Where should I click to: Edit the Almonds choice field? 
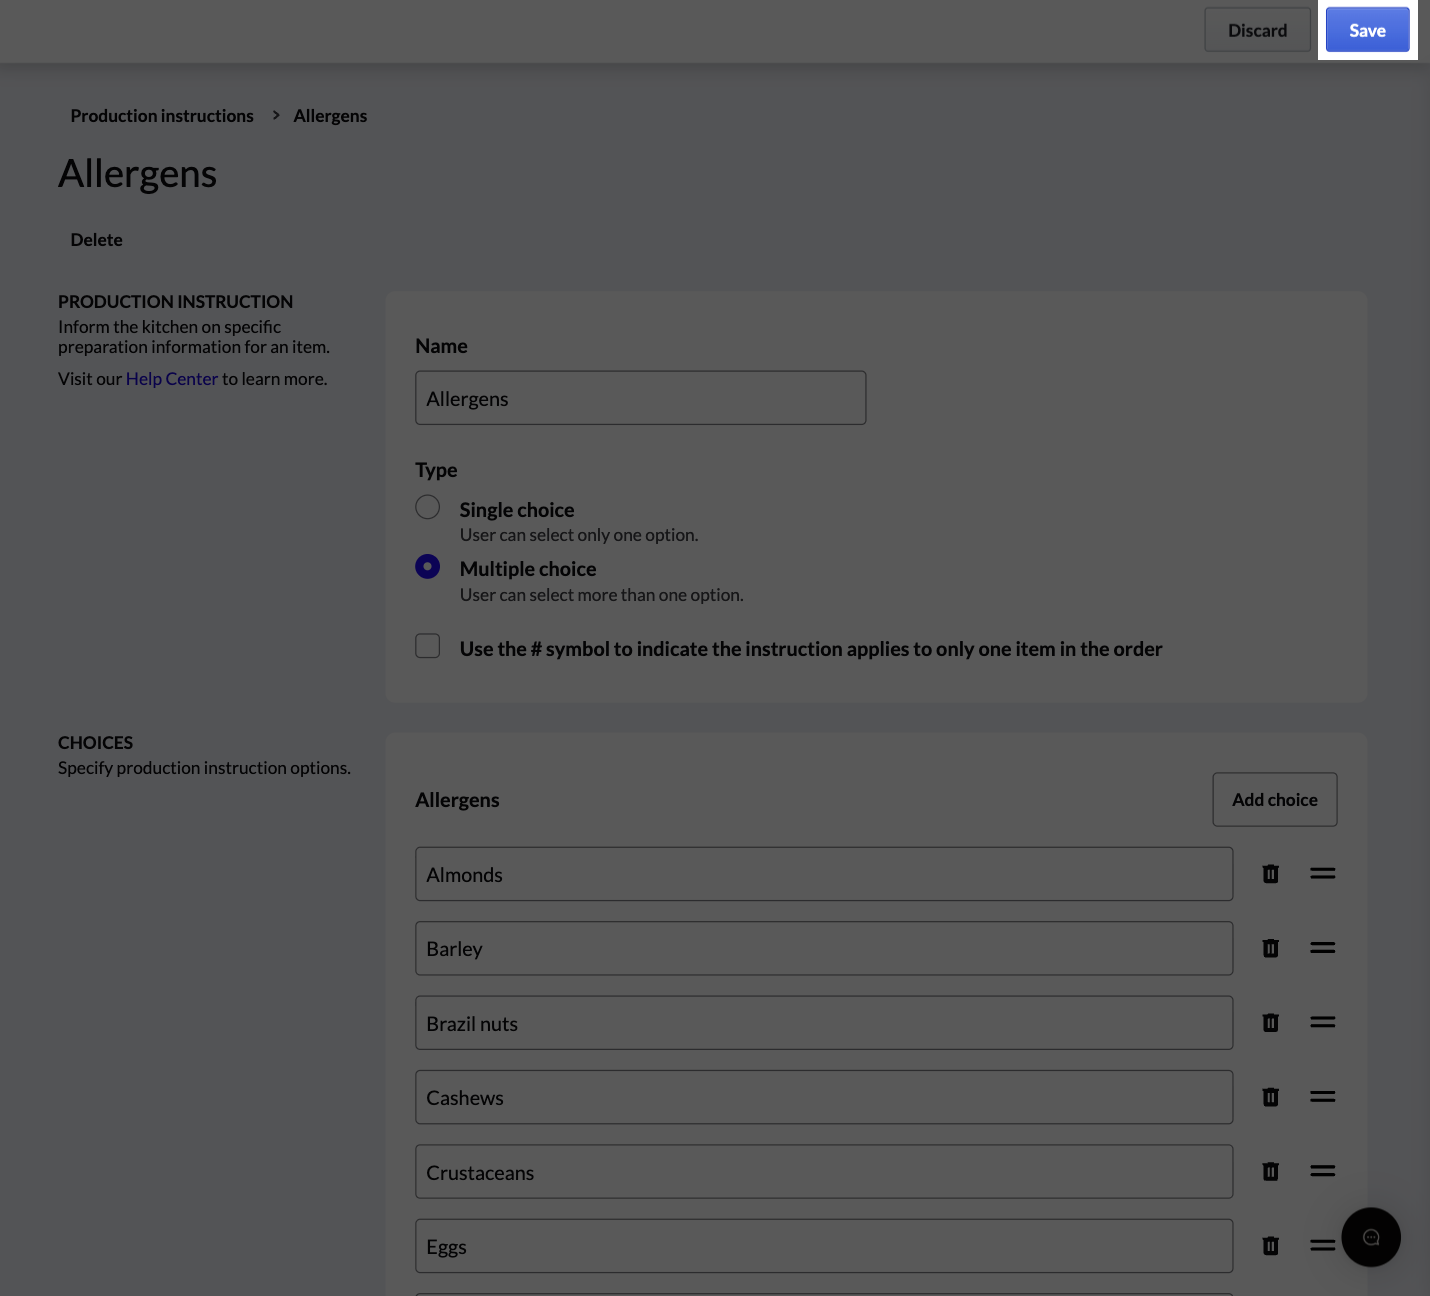pos(824,874)
